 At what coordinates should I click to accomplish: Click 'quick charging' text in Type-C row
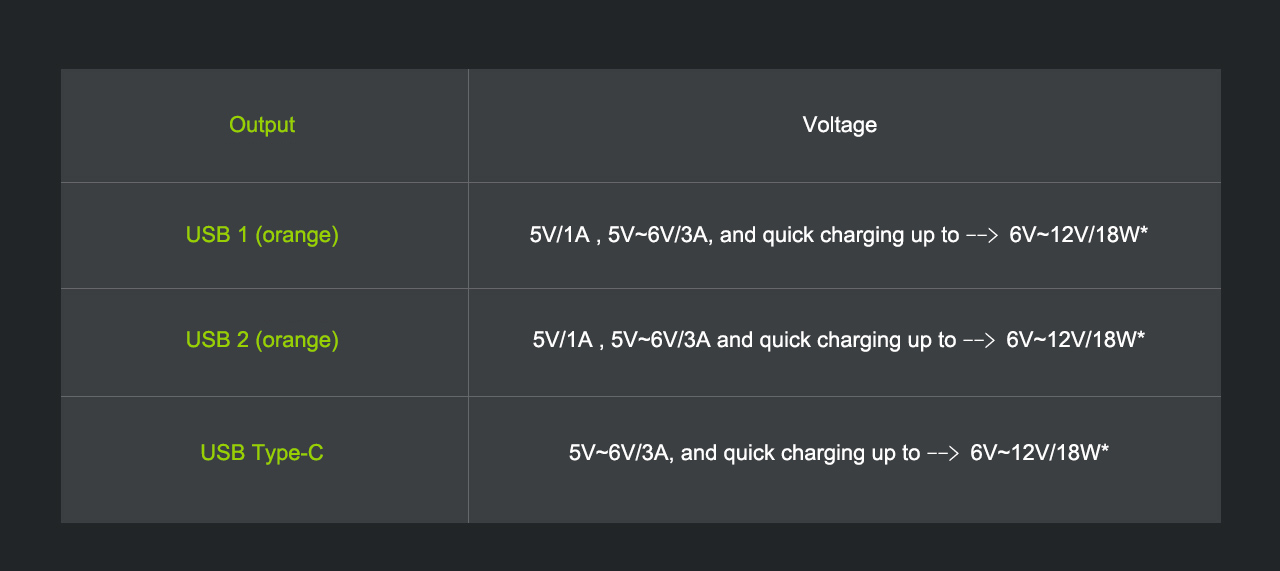click(x=786, y=453)
